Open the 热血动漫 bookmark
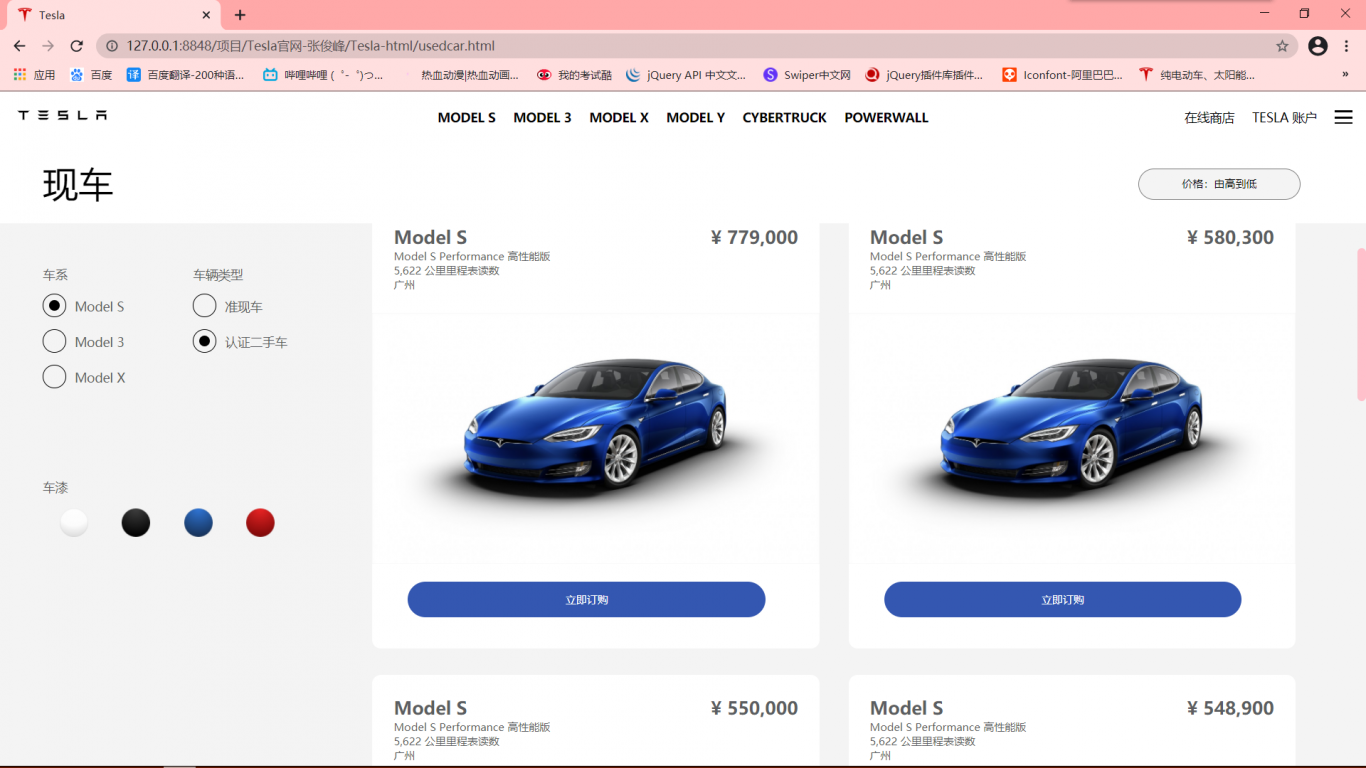The image size is (1366, 768). (460, 75)
